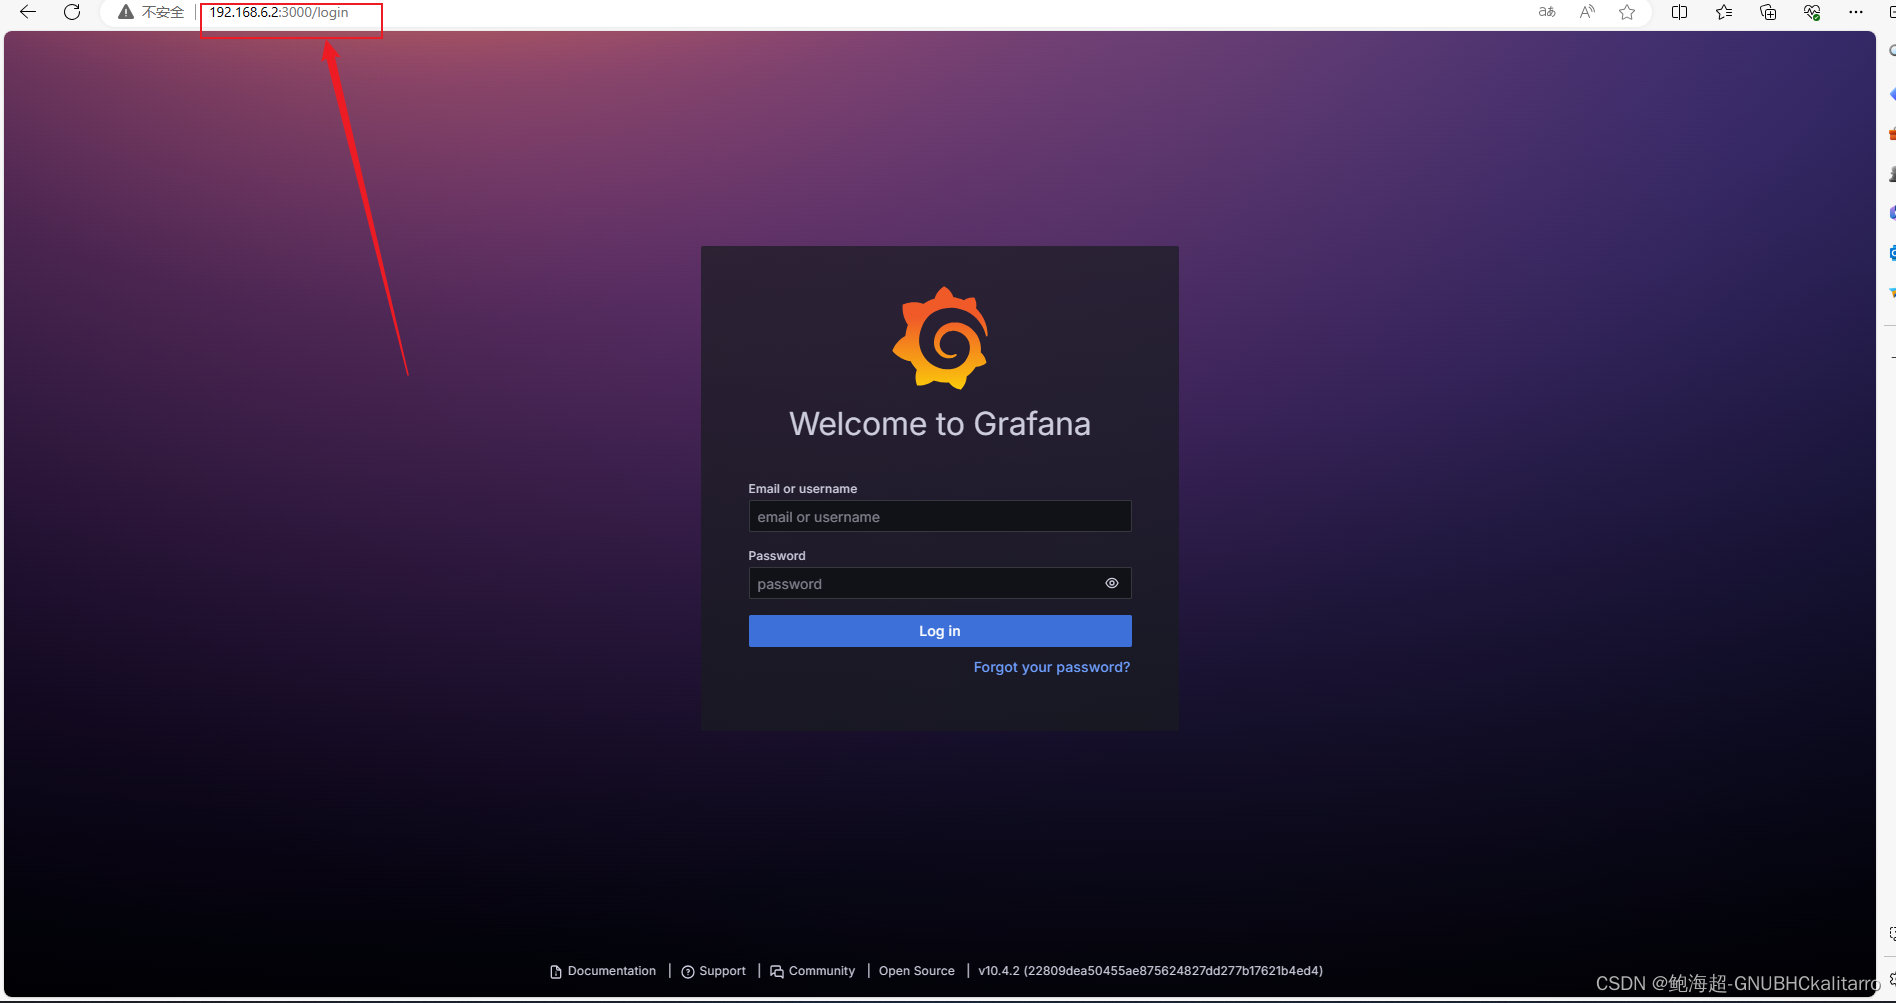
Task: Click the 不安全 security label
Action: pyautogui.click(x=163, y=12)
